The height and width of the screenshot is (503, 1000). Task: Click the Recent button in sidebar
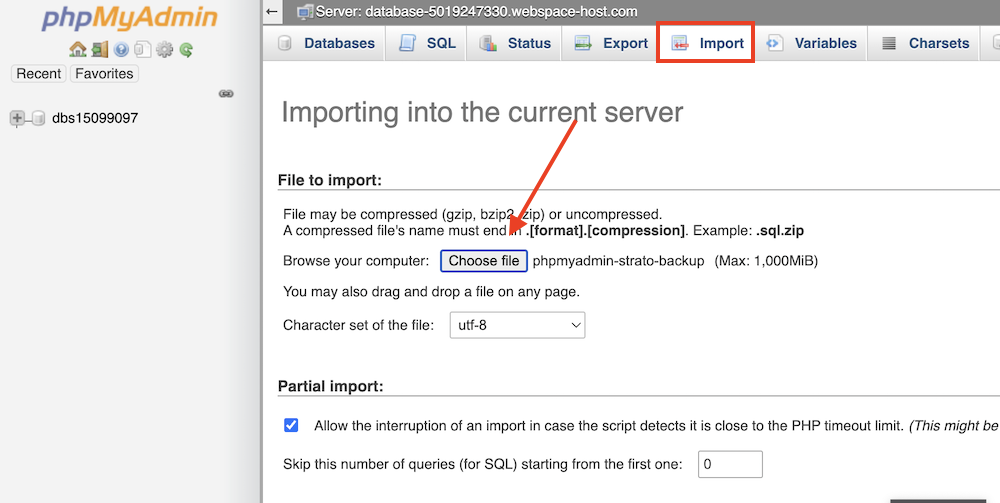pyautogui.click(x=39, y=73)
